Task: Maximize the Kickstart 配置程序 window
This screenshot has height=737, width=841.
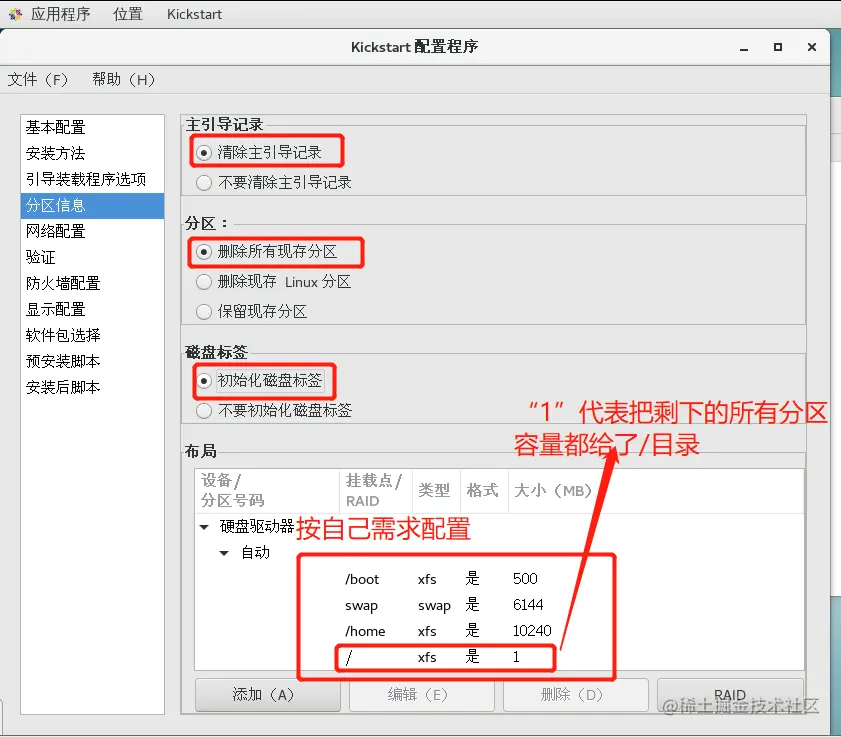Action: point(778,47)
